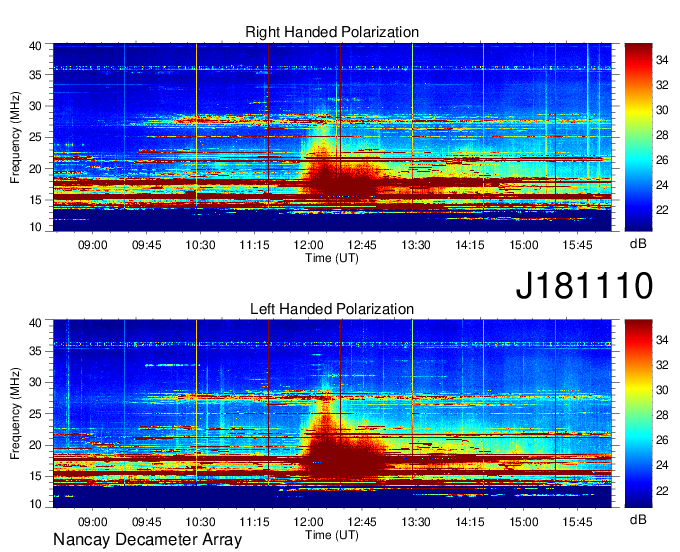
Task: Click the 15:45 tick under Left Handed plot
Action: [577, 521]
